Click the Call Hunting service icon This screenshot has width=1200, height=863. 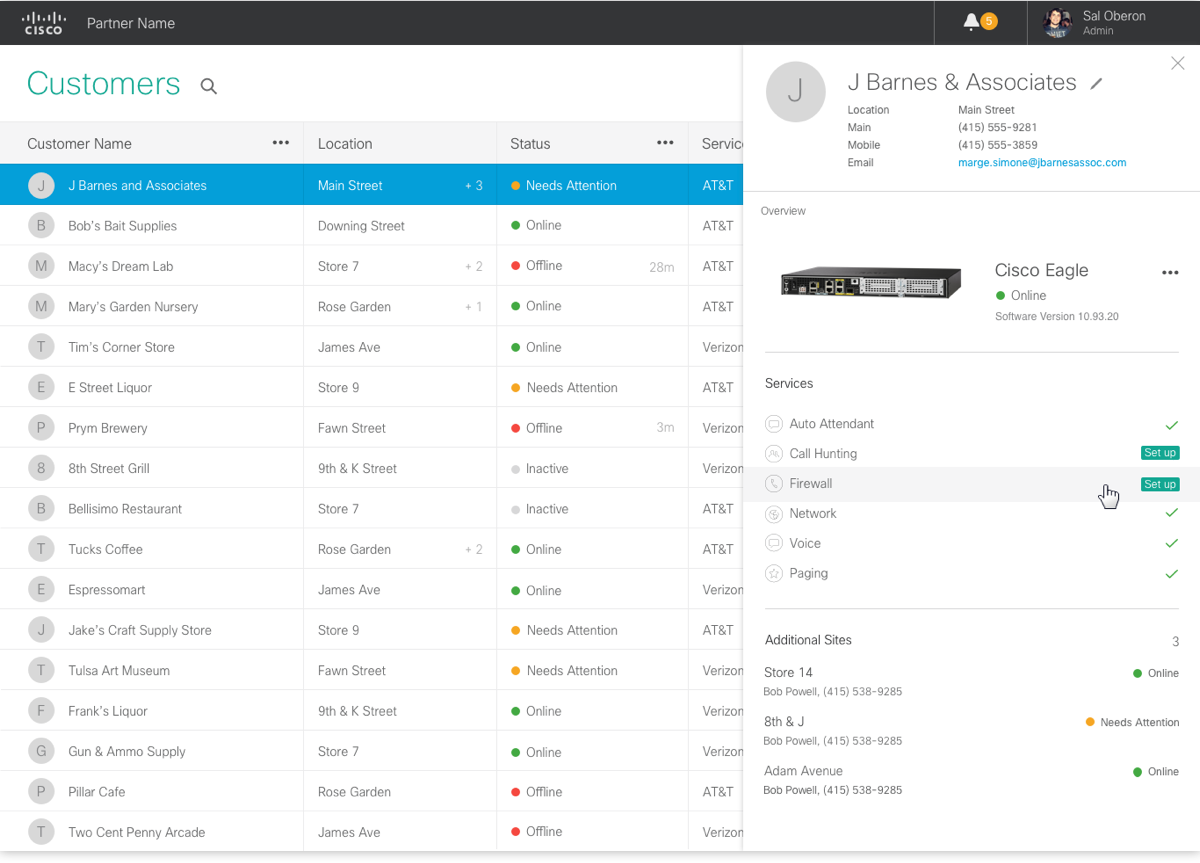pos(773,454)
